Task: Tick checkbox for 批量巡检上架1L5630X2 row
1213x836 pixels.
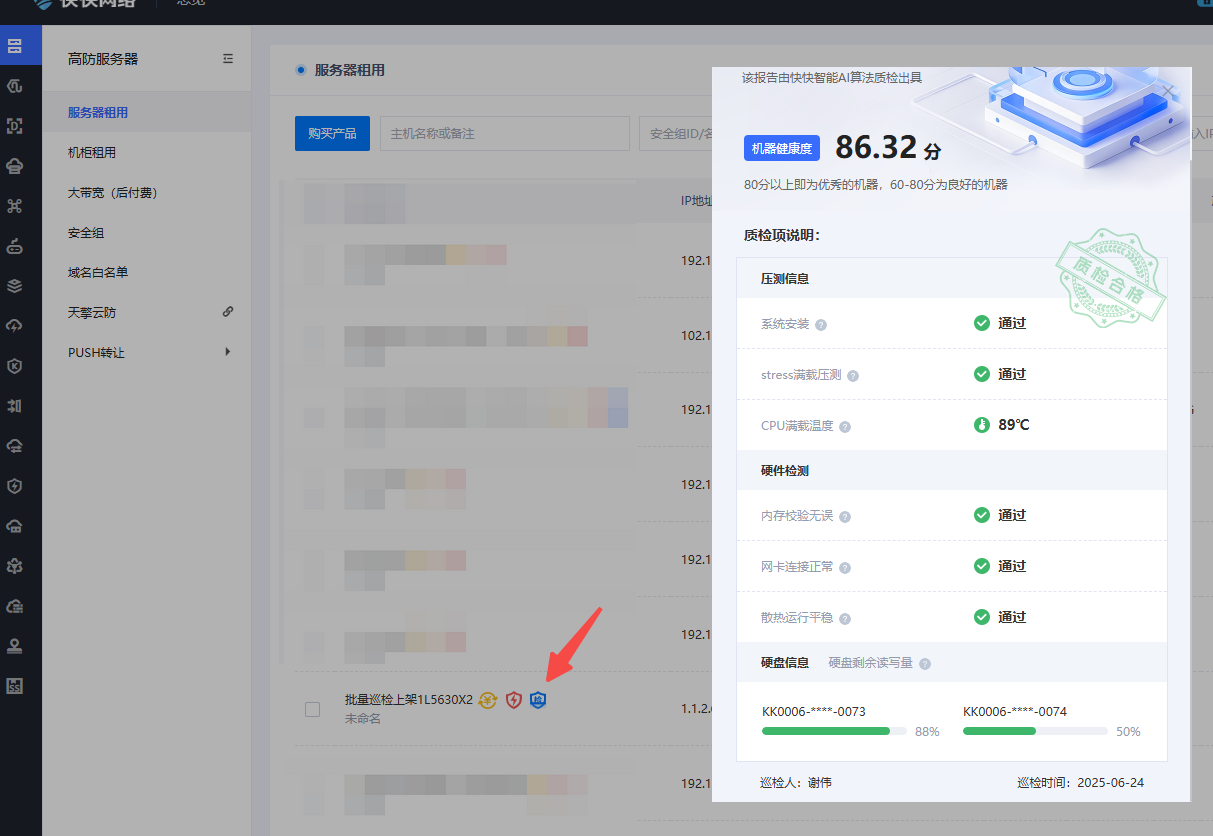Action: [x=312, y=709]
